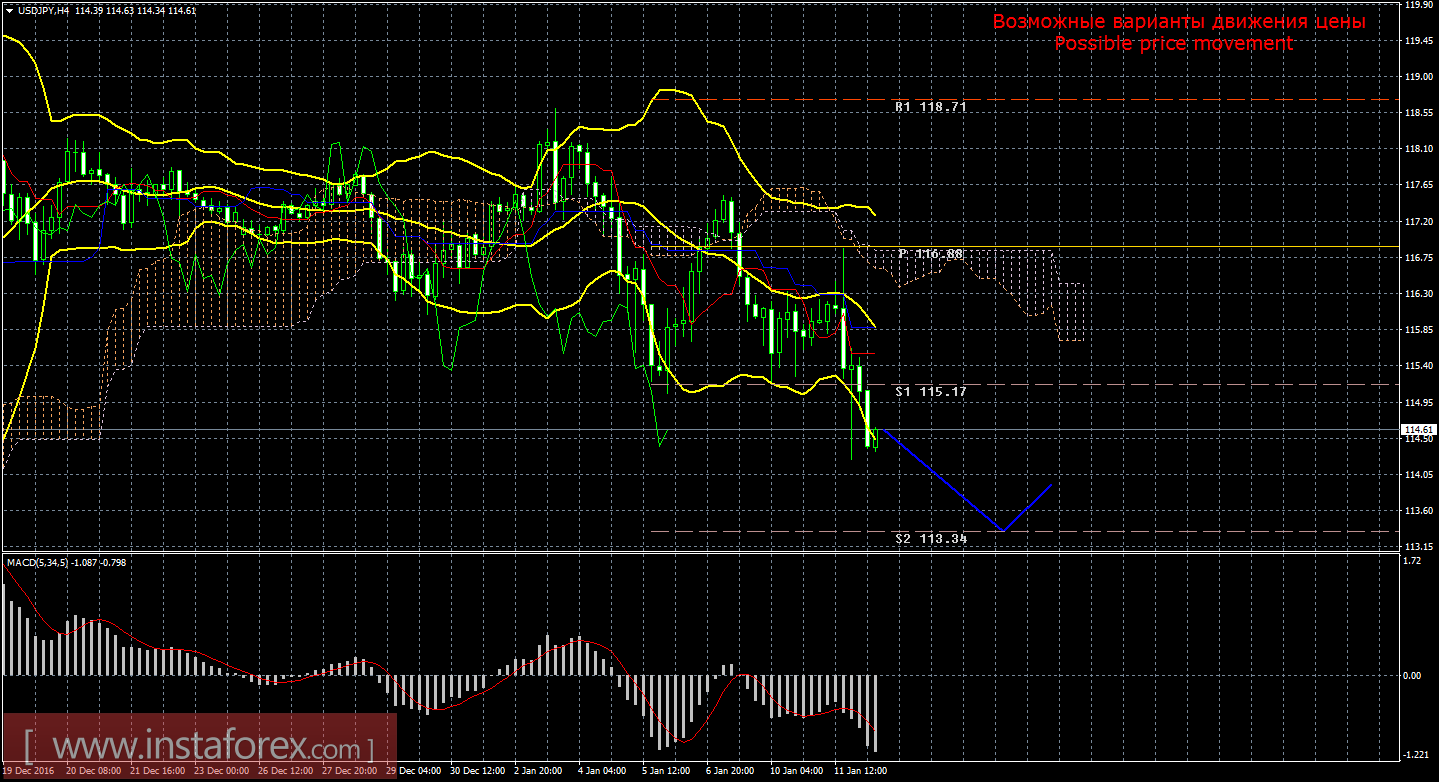
Task: Select the 116.30 price axis value
Action: coord(1418,294)
